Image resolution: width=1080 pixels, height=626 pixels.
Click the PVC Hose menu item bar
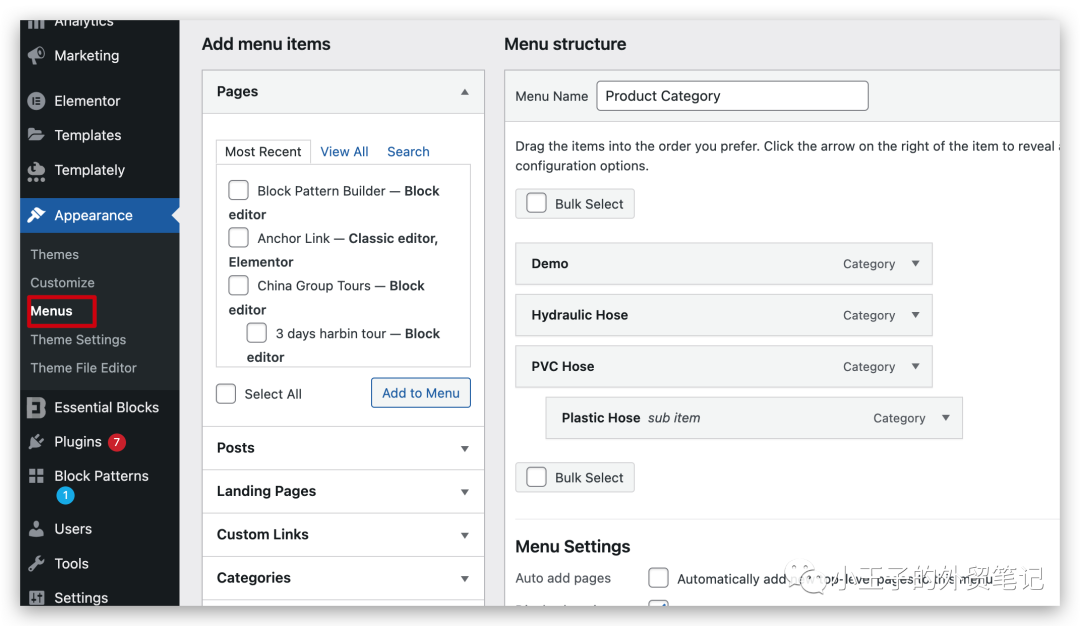[x=724, y=366]
